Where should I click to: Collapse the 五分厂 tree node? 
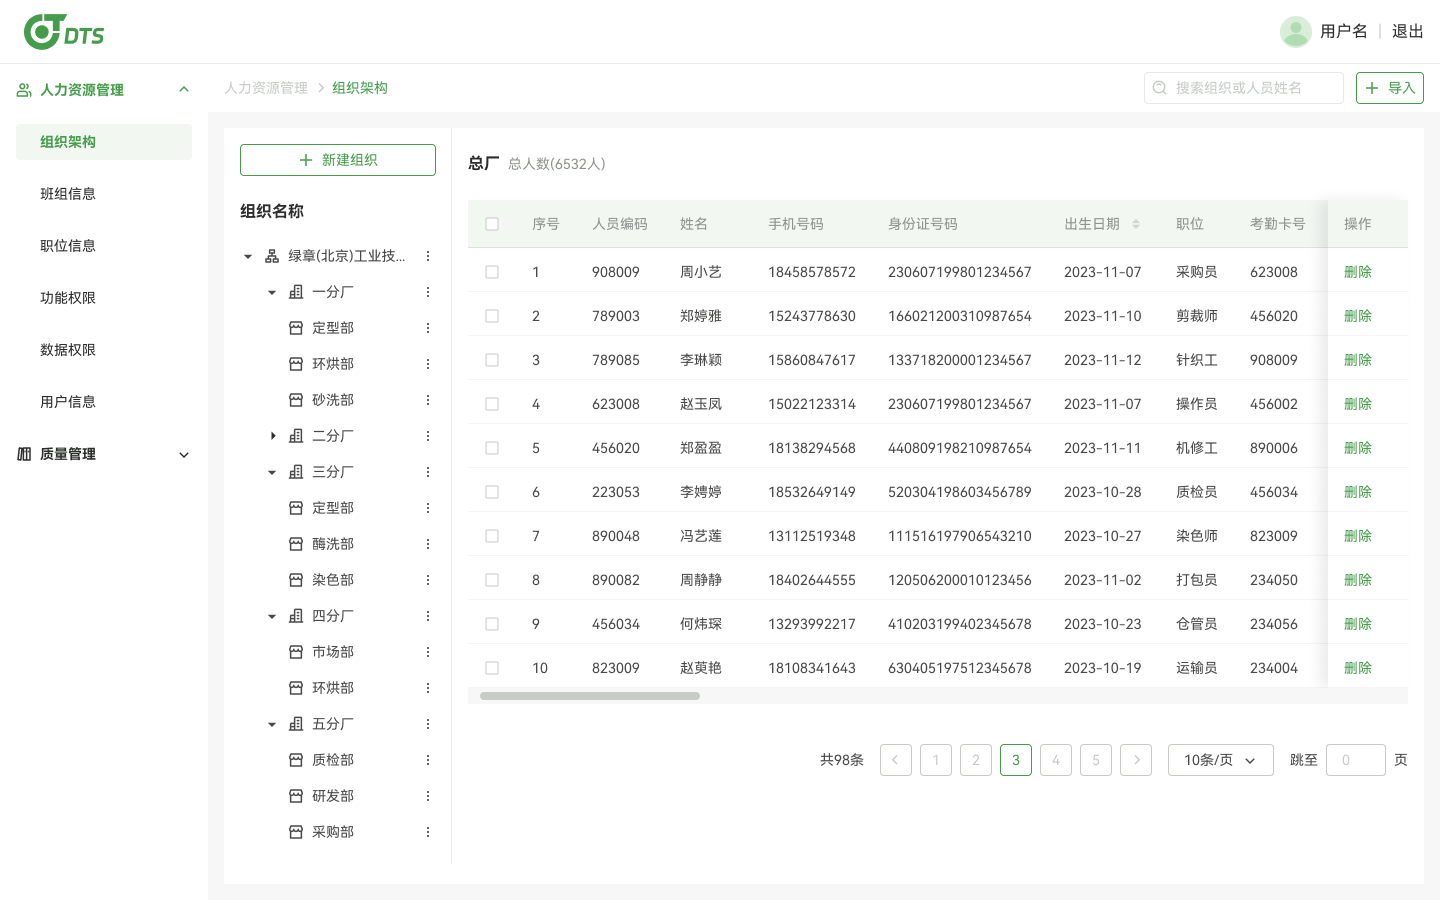click(272, 725)
